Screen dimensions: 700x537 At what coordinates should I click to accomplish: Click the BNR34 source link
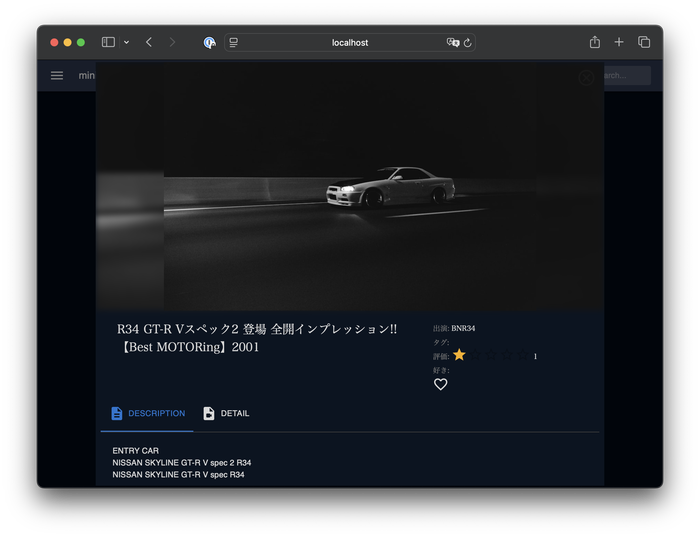coord(463,328)
